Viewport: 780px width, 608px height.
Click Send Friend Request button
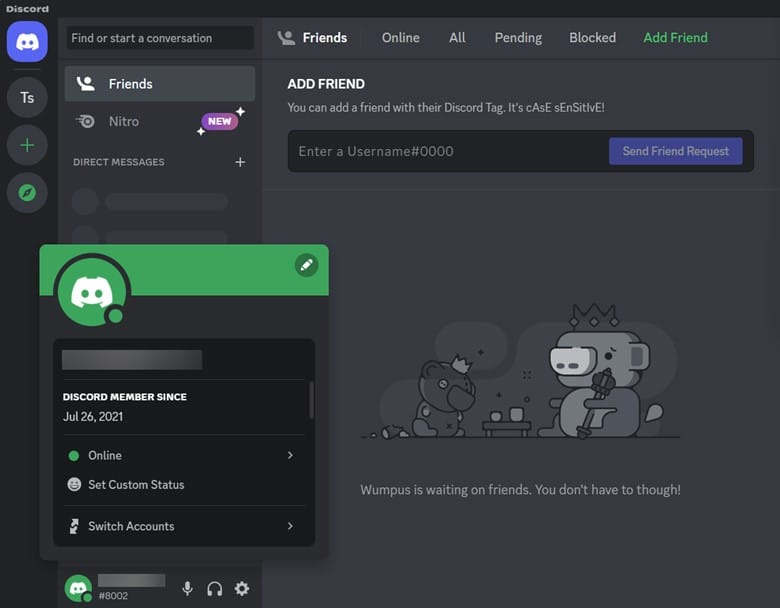(676, 151)
